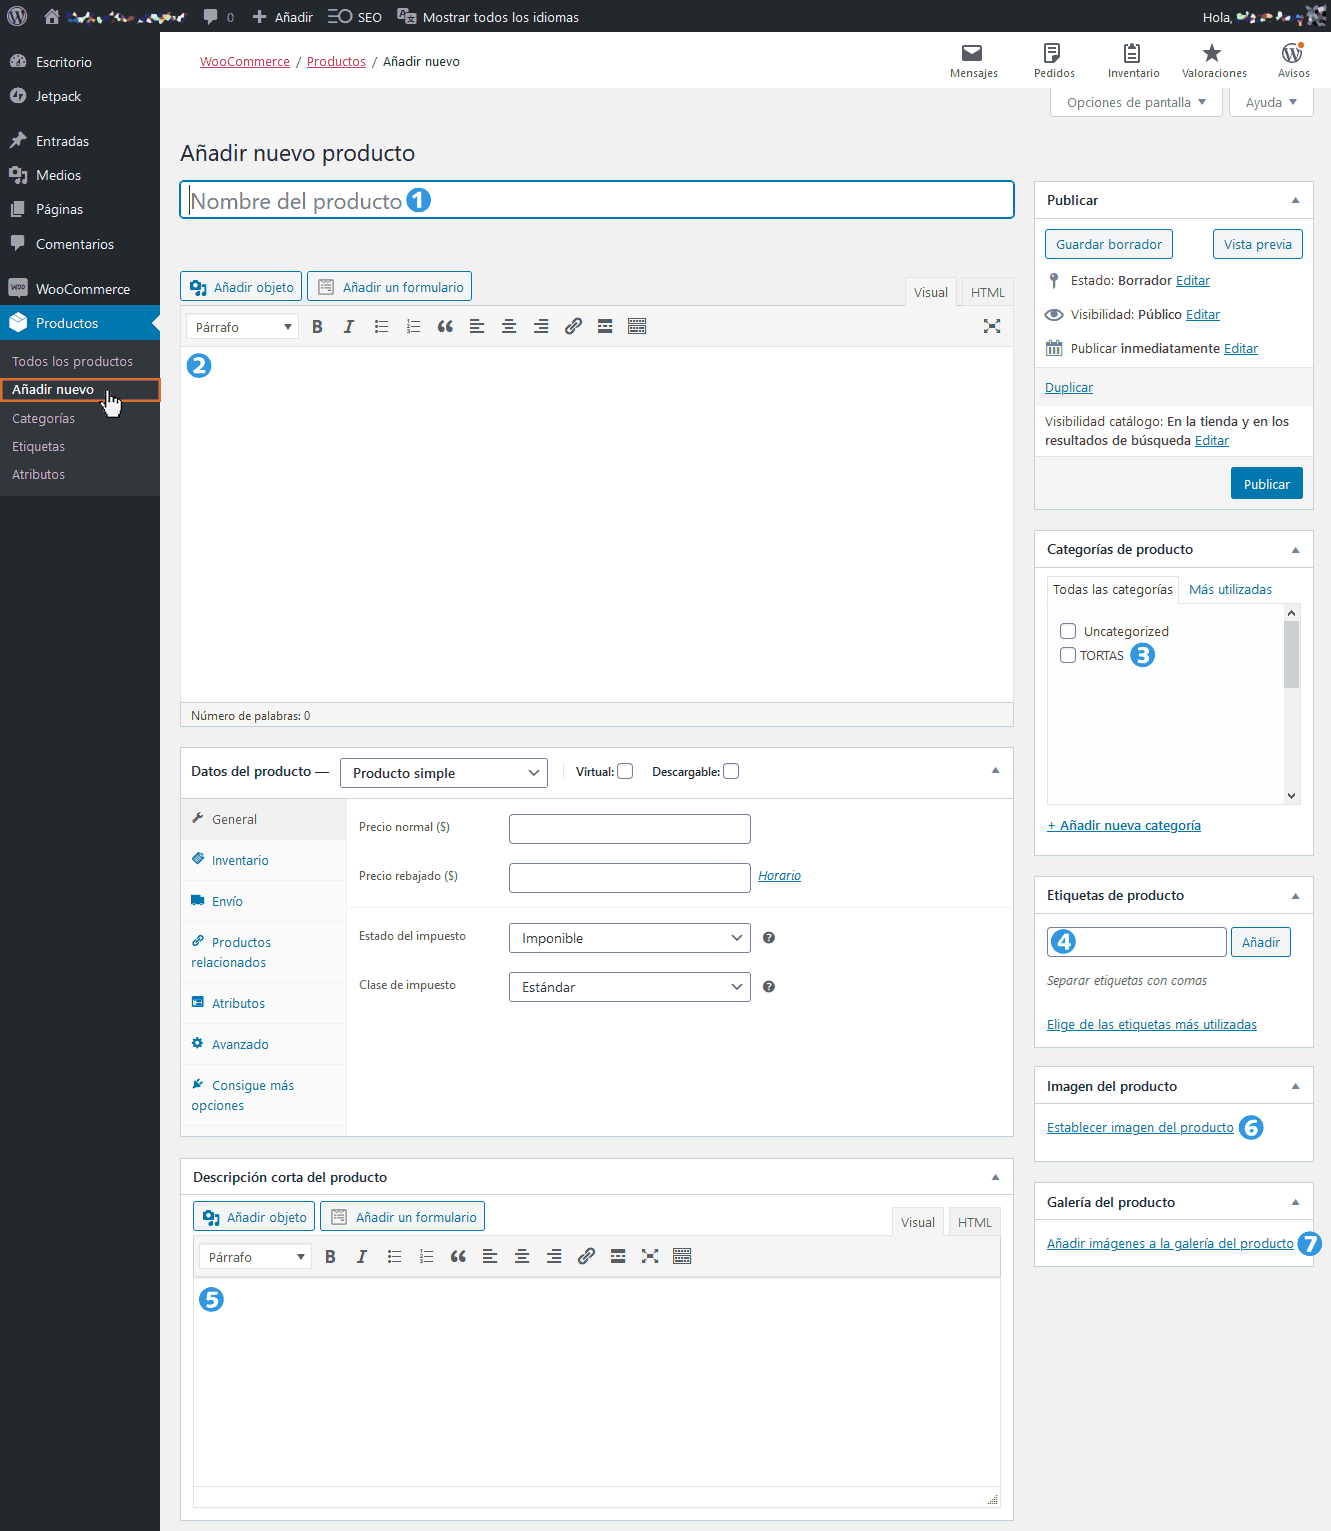Insert a link in the main editor
1331x1531 pixels.
point(573,326)
